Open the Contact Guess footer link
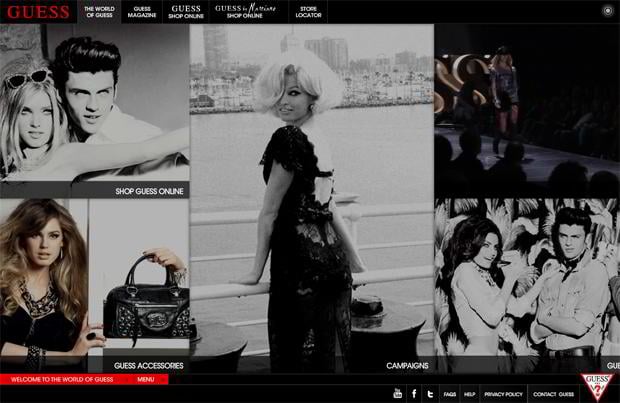Image resolution: width=620 pixels, height=403 pixels. [x=553, y=394]
